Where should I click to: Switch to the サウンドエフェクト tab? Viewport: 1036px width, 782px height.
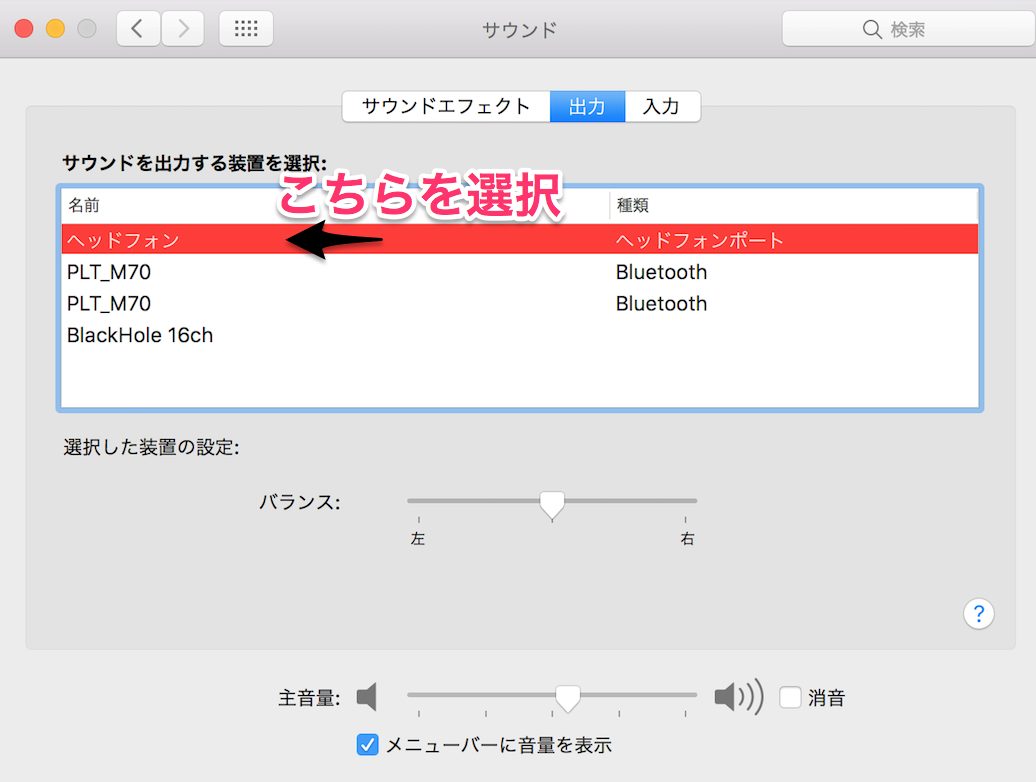click(446, 106)
